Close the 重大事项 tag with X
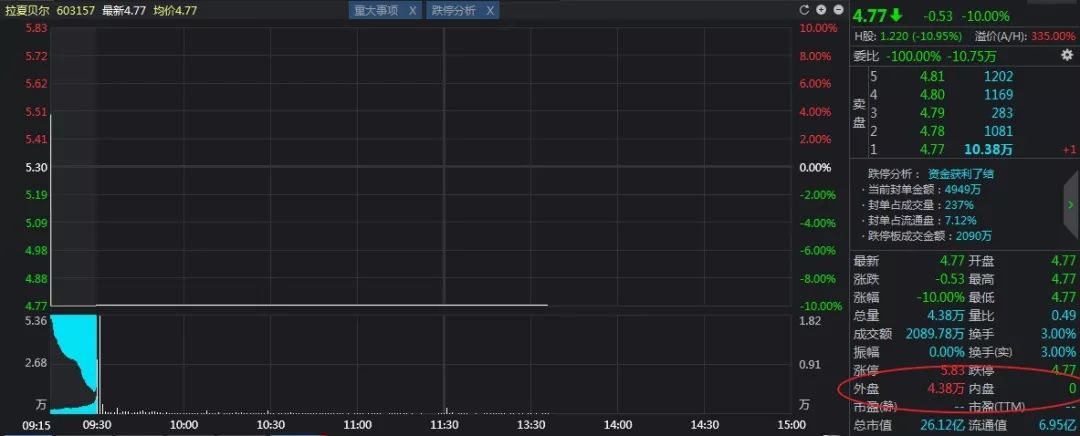This screenshot has width=1080, height=436. point(414,10)
